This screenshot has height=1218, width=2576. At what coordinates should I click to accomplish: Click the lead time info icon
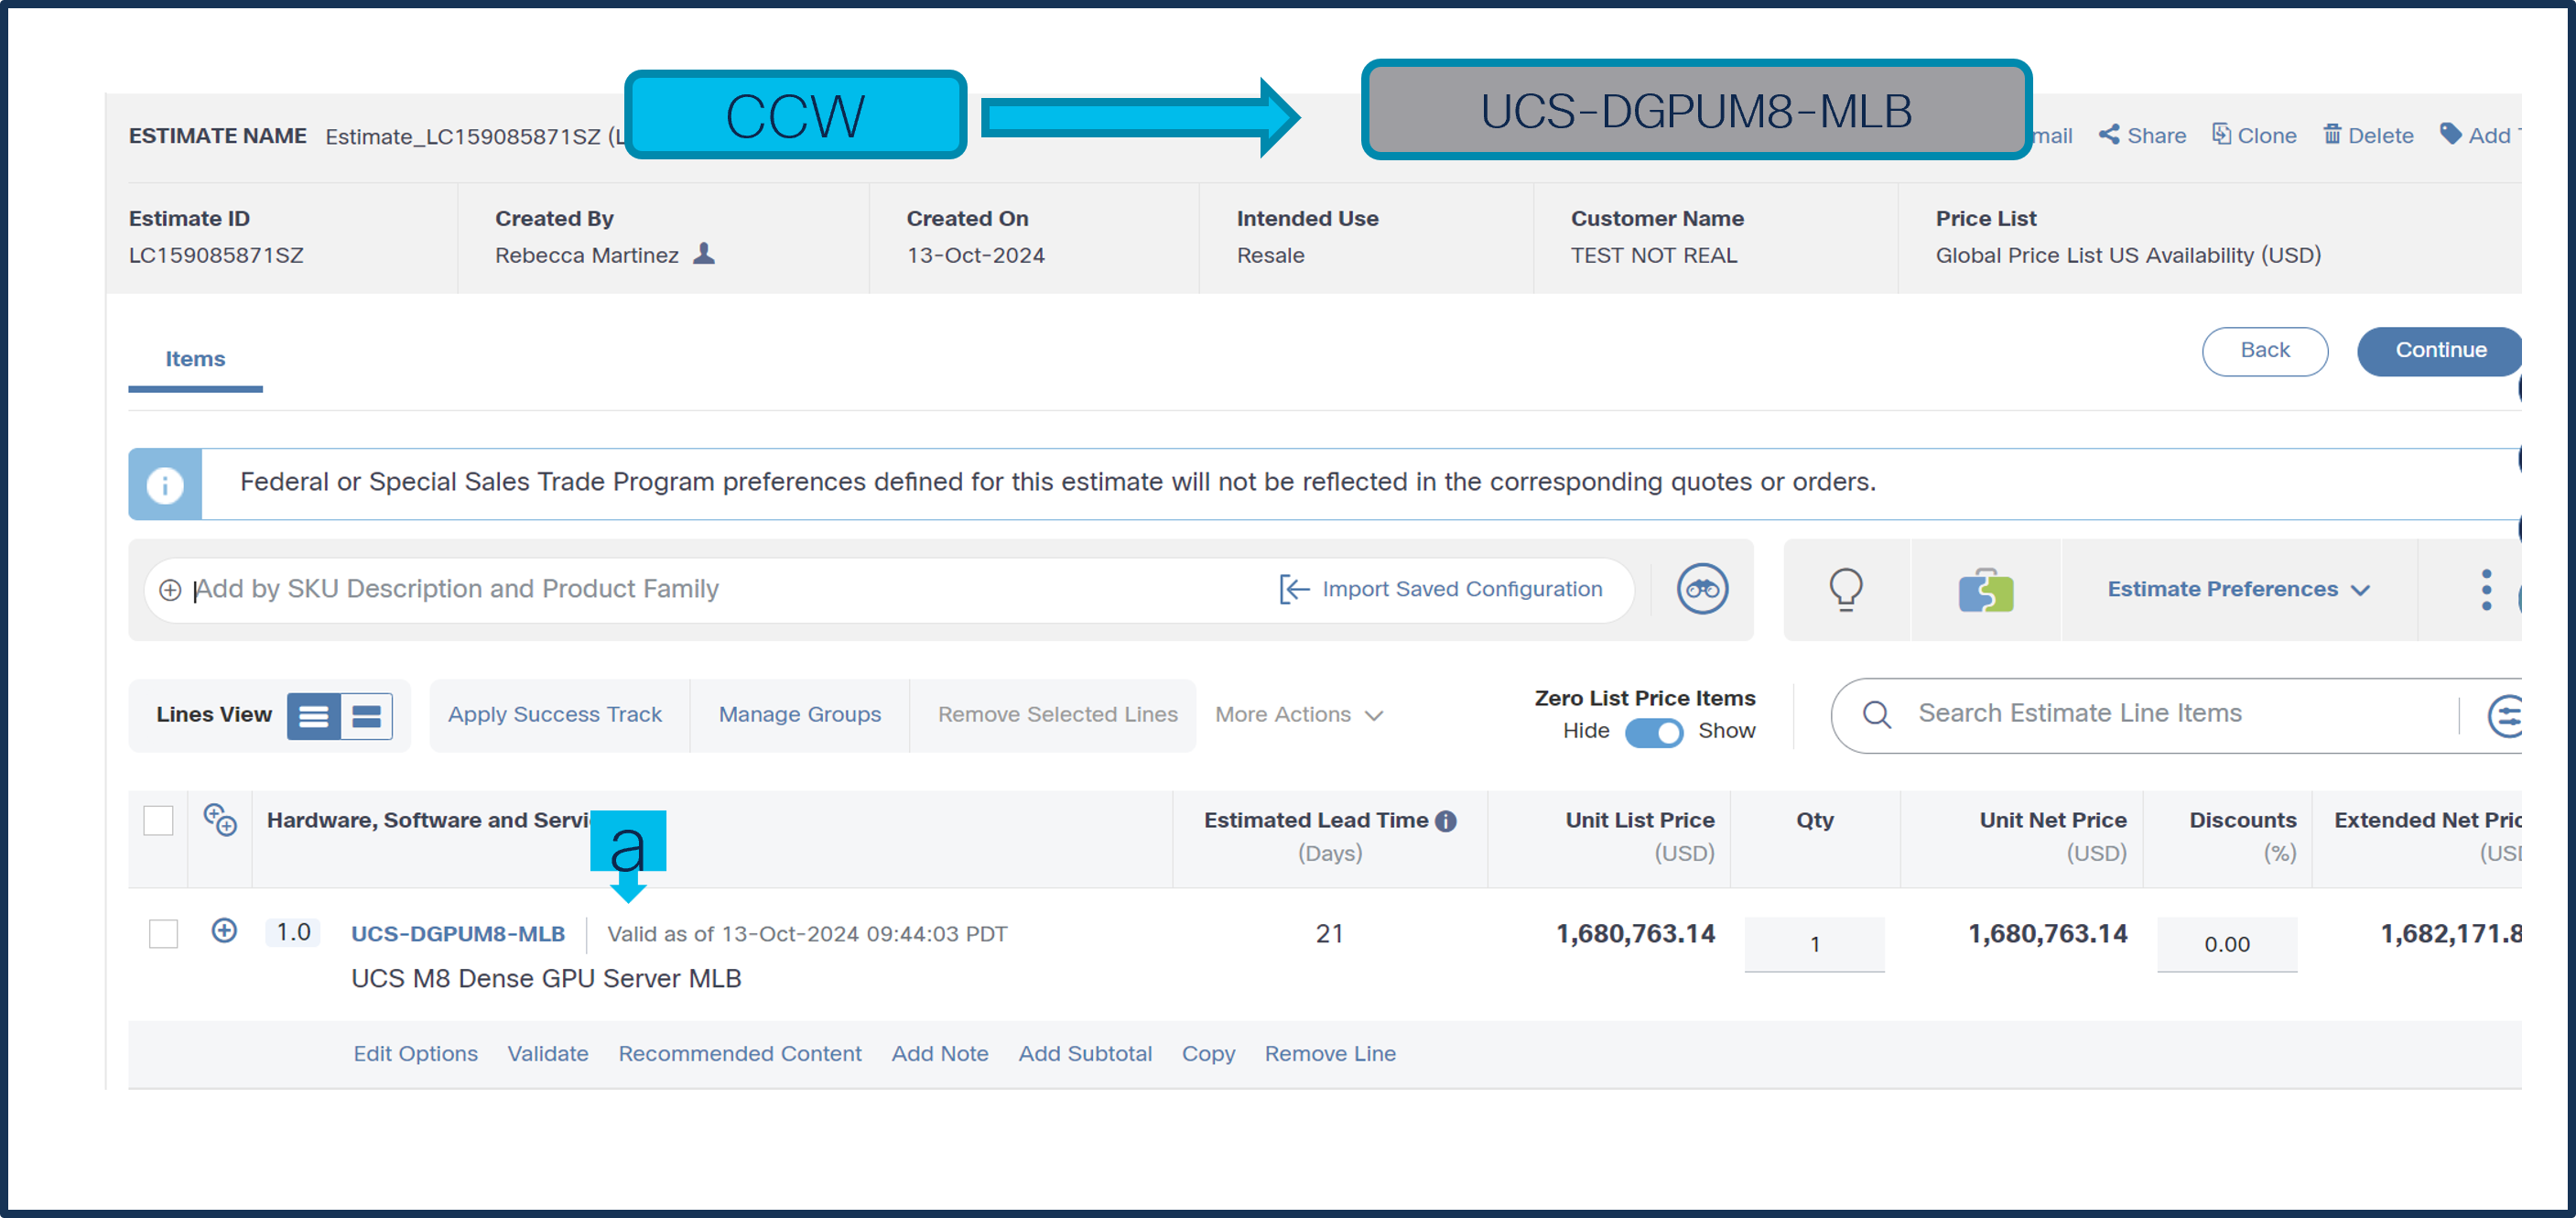click(1446, 821)
